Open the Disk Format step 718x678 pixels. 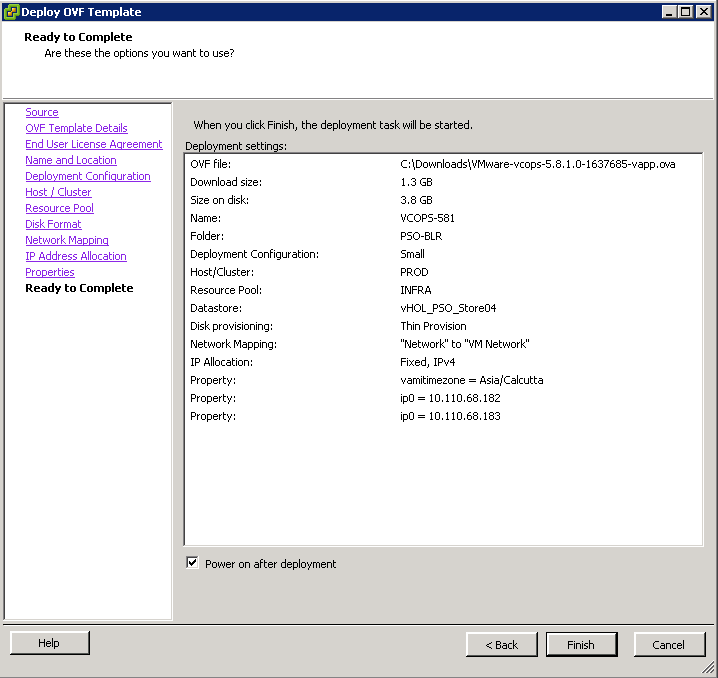pos(53,224)
